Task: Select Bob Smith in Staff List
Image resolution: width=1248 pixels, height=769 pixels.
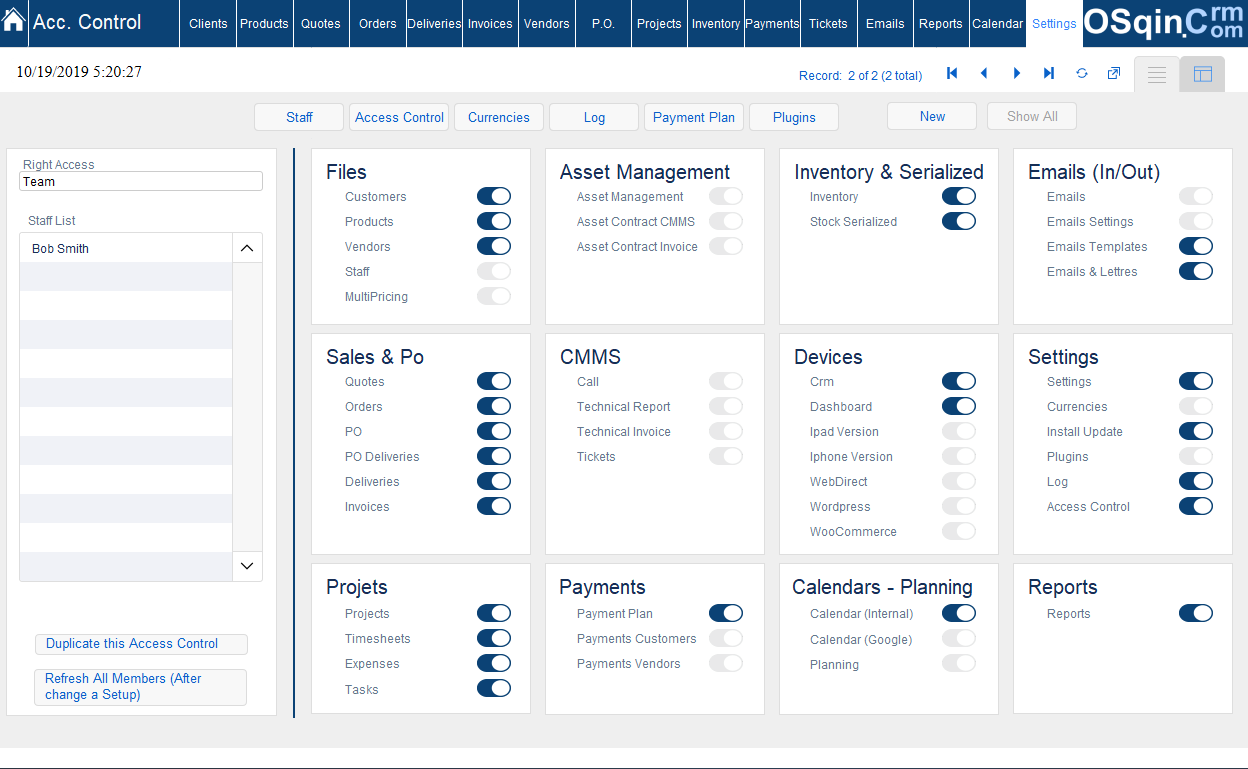Action: [x=126, y=249]
